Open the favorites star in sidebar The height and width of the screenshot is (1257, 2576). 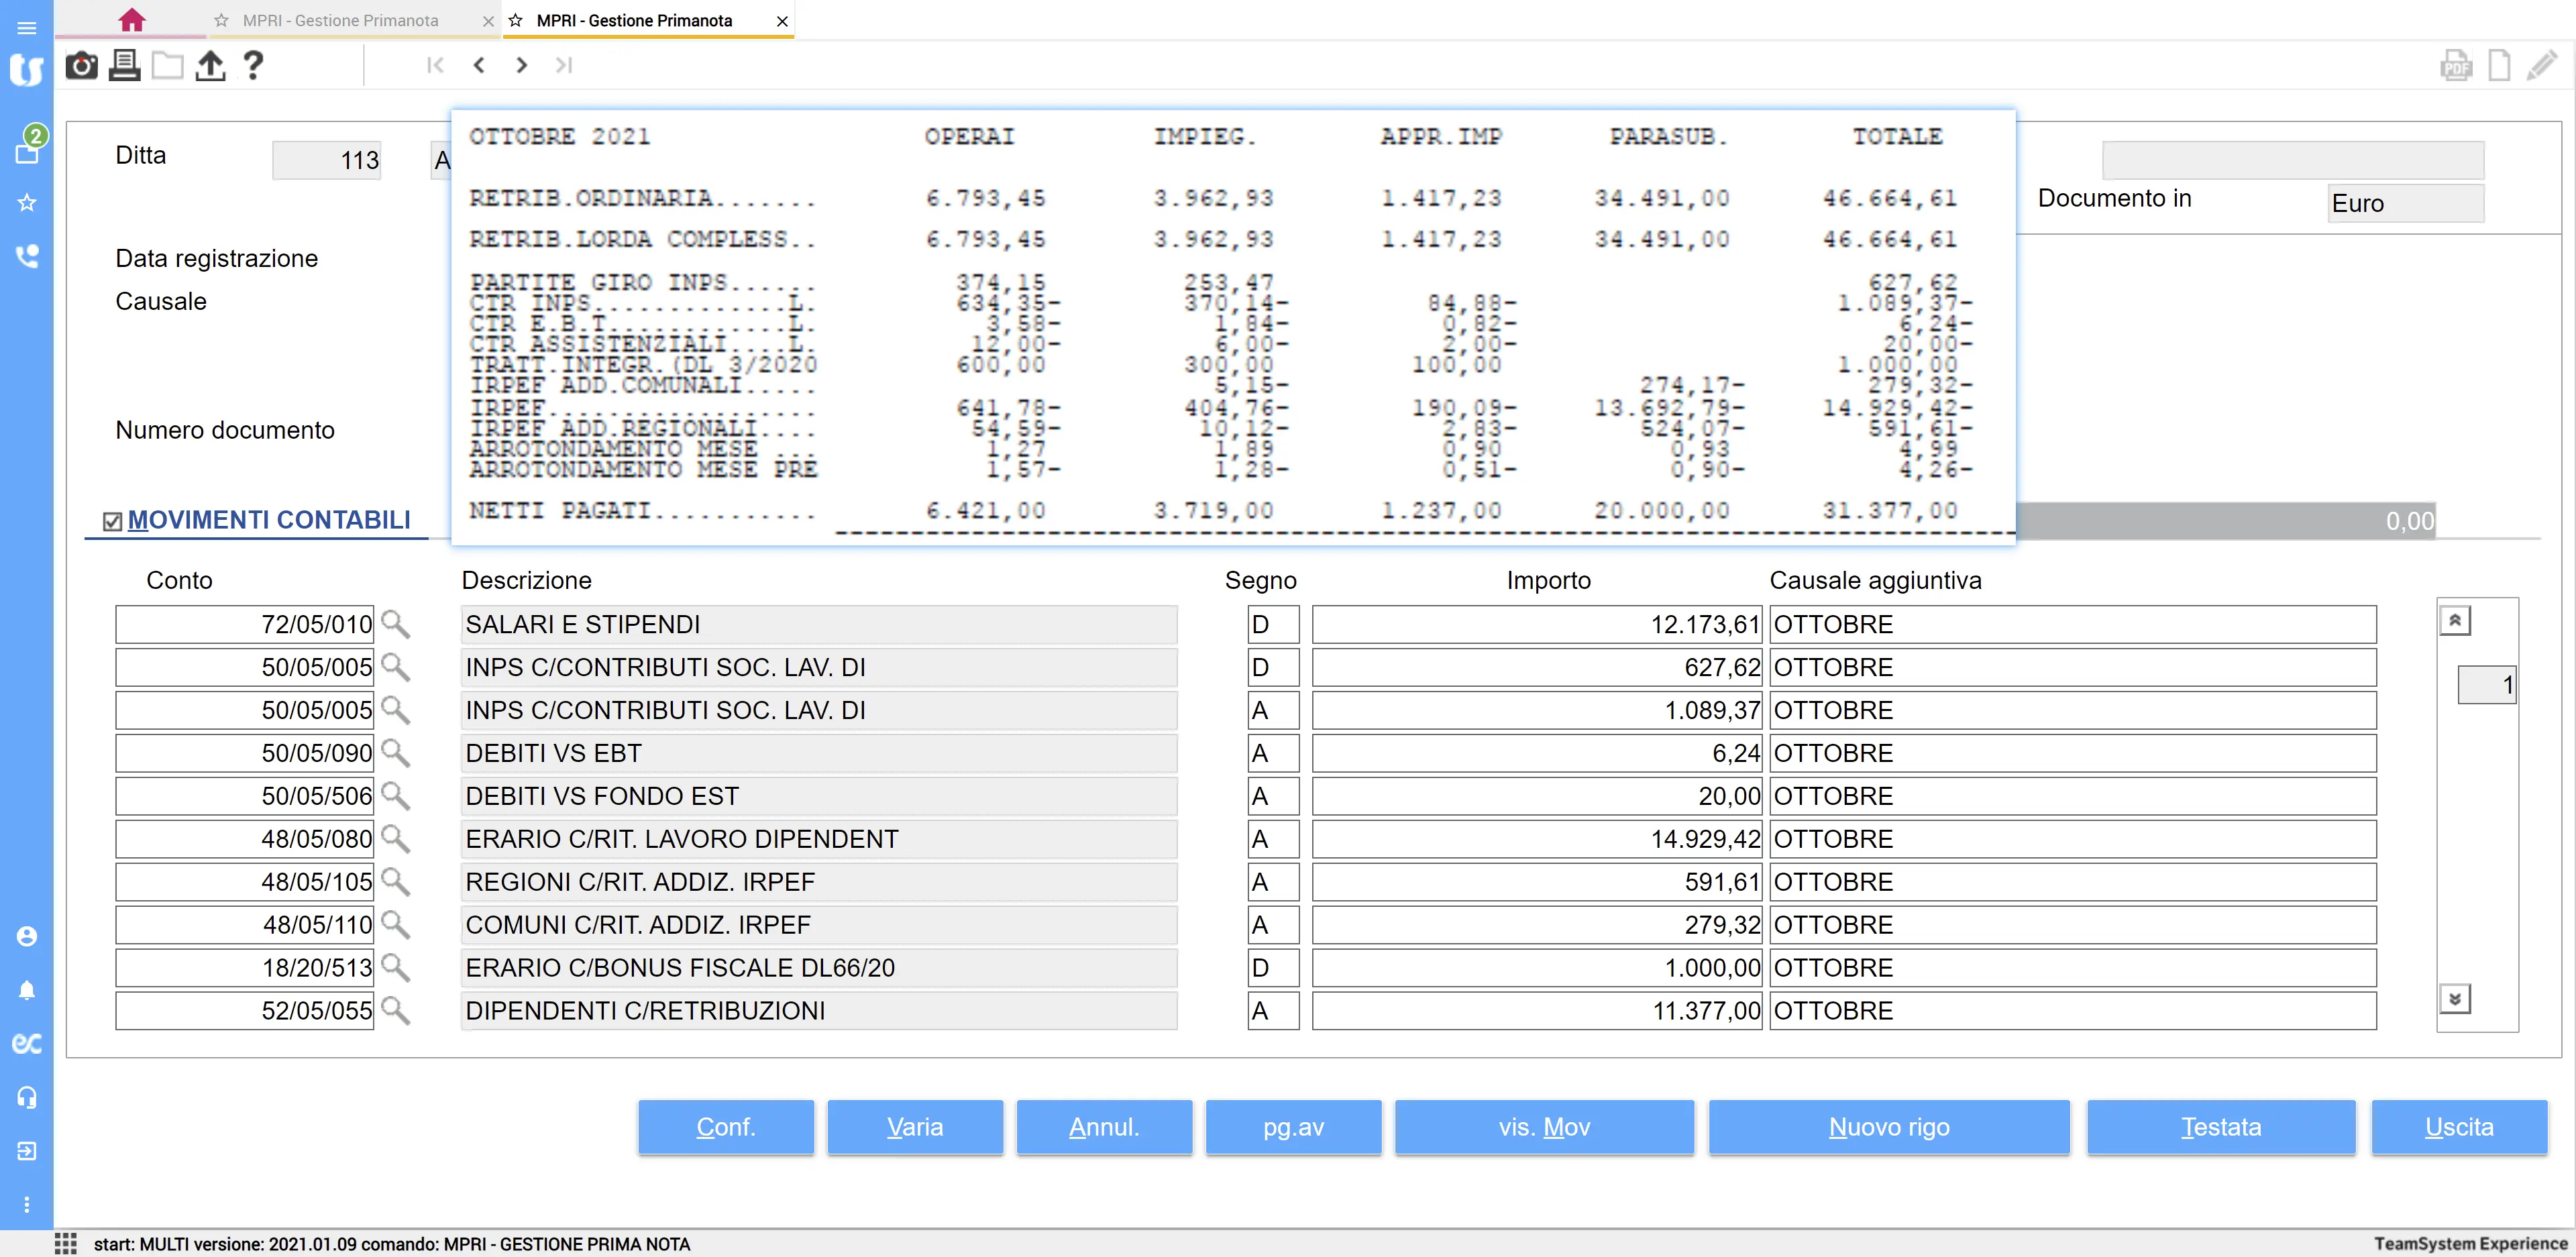click(x=27, y=203)
